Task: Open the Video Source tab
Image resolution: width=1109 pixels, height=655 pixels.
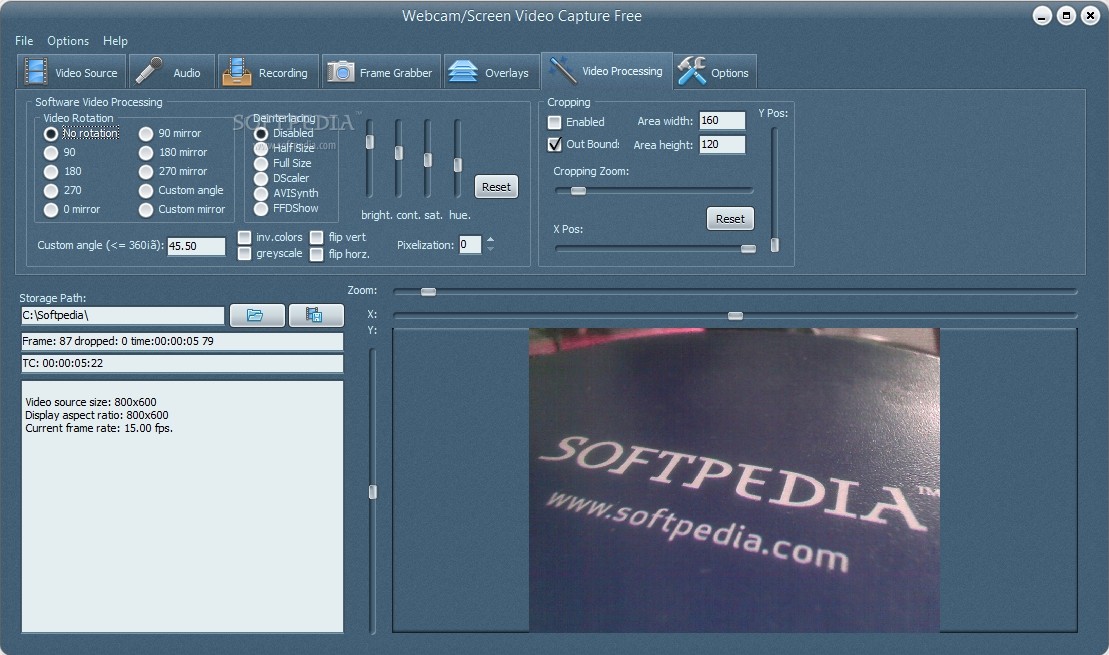Action: [x=71, y=72]
